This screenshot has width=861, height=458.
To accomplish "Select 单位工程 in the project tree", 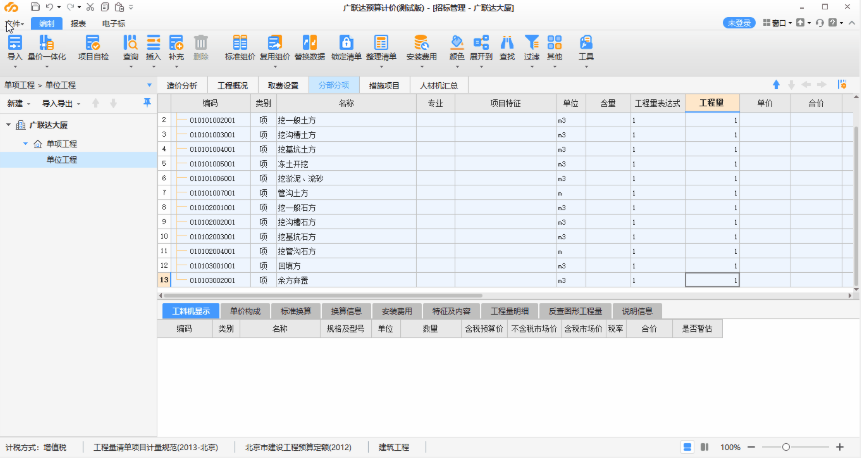I will point(61,160).
